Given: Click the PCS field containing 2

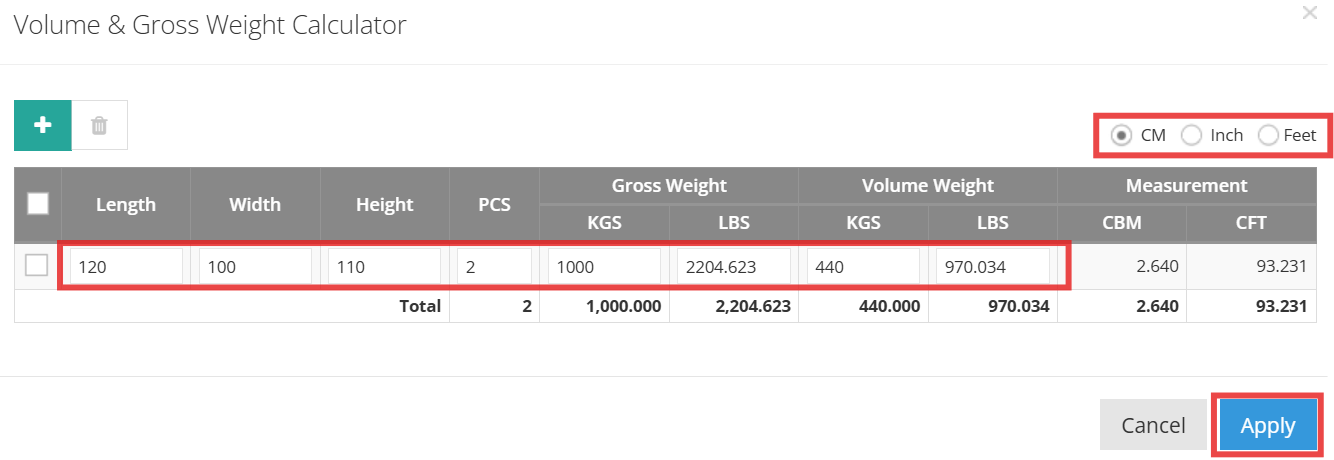Looking at the screenshot, I should click(x=494, y=267).
